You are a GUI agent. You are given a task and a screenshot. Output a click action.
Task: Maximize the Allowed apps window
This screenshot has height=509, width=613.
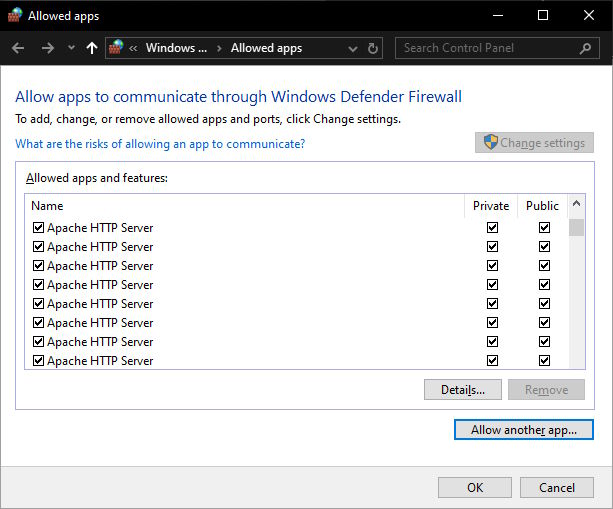543,15
